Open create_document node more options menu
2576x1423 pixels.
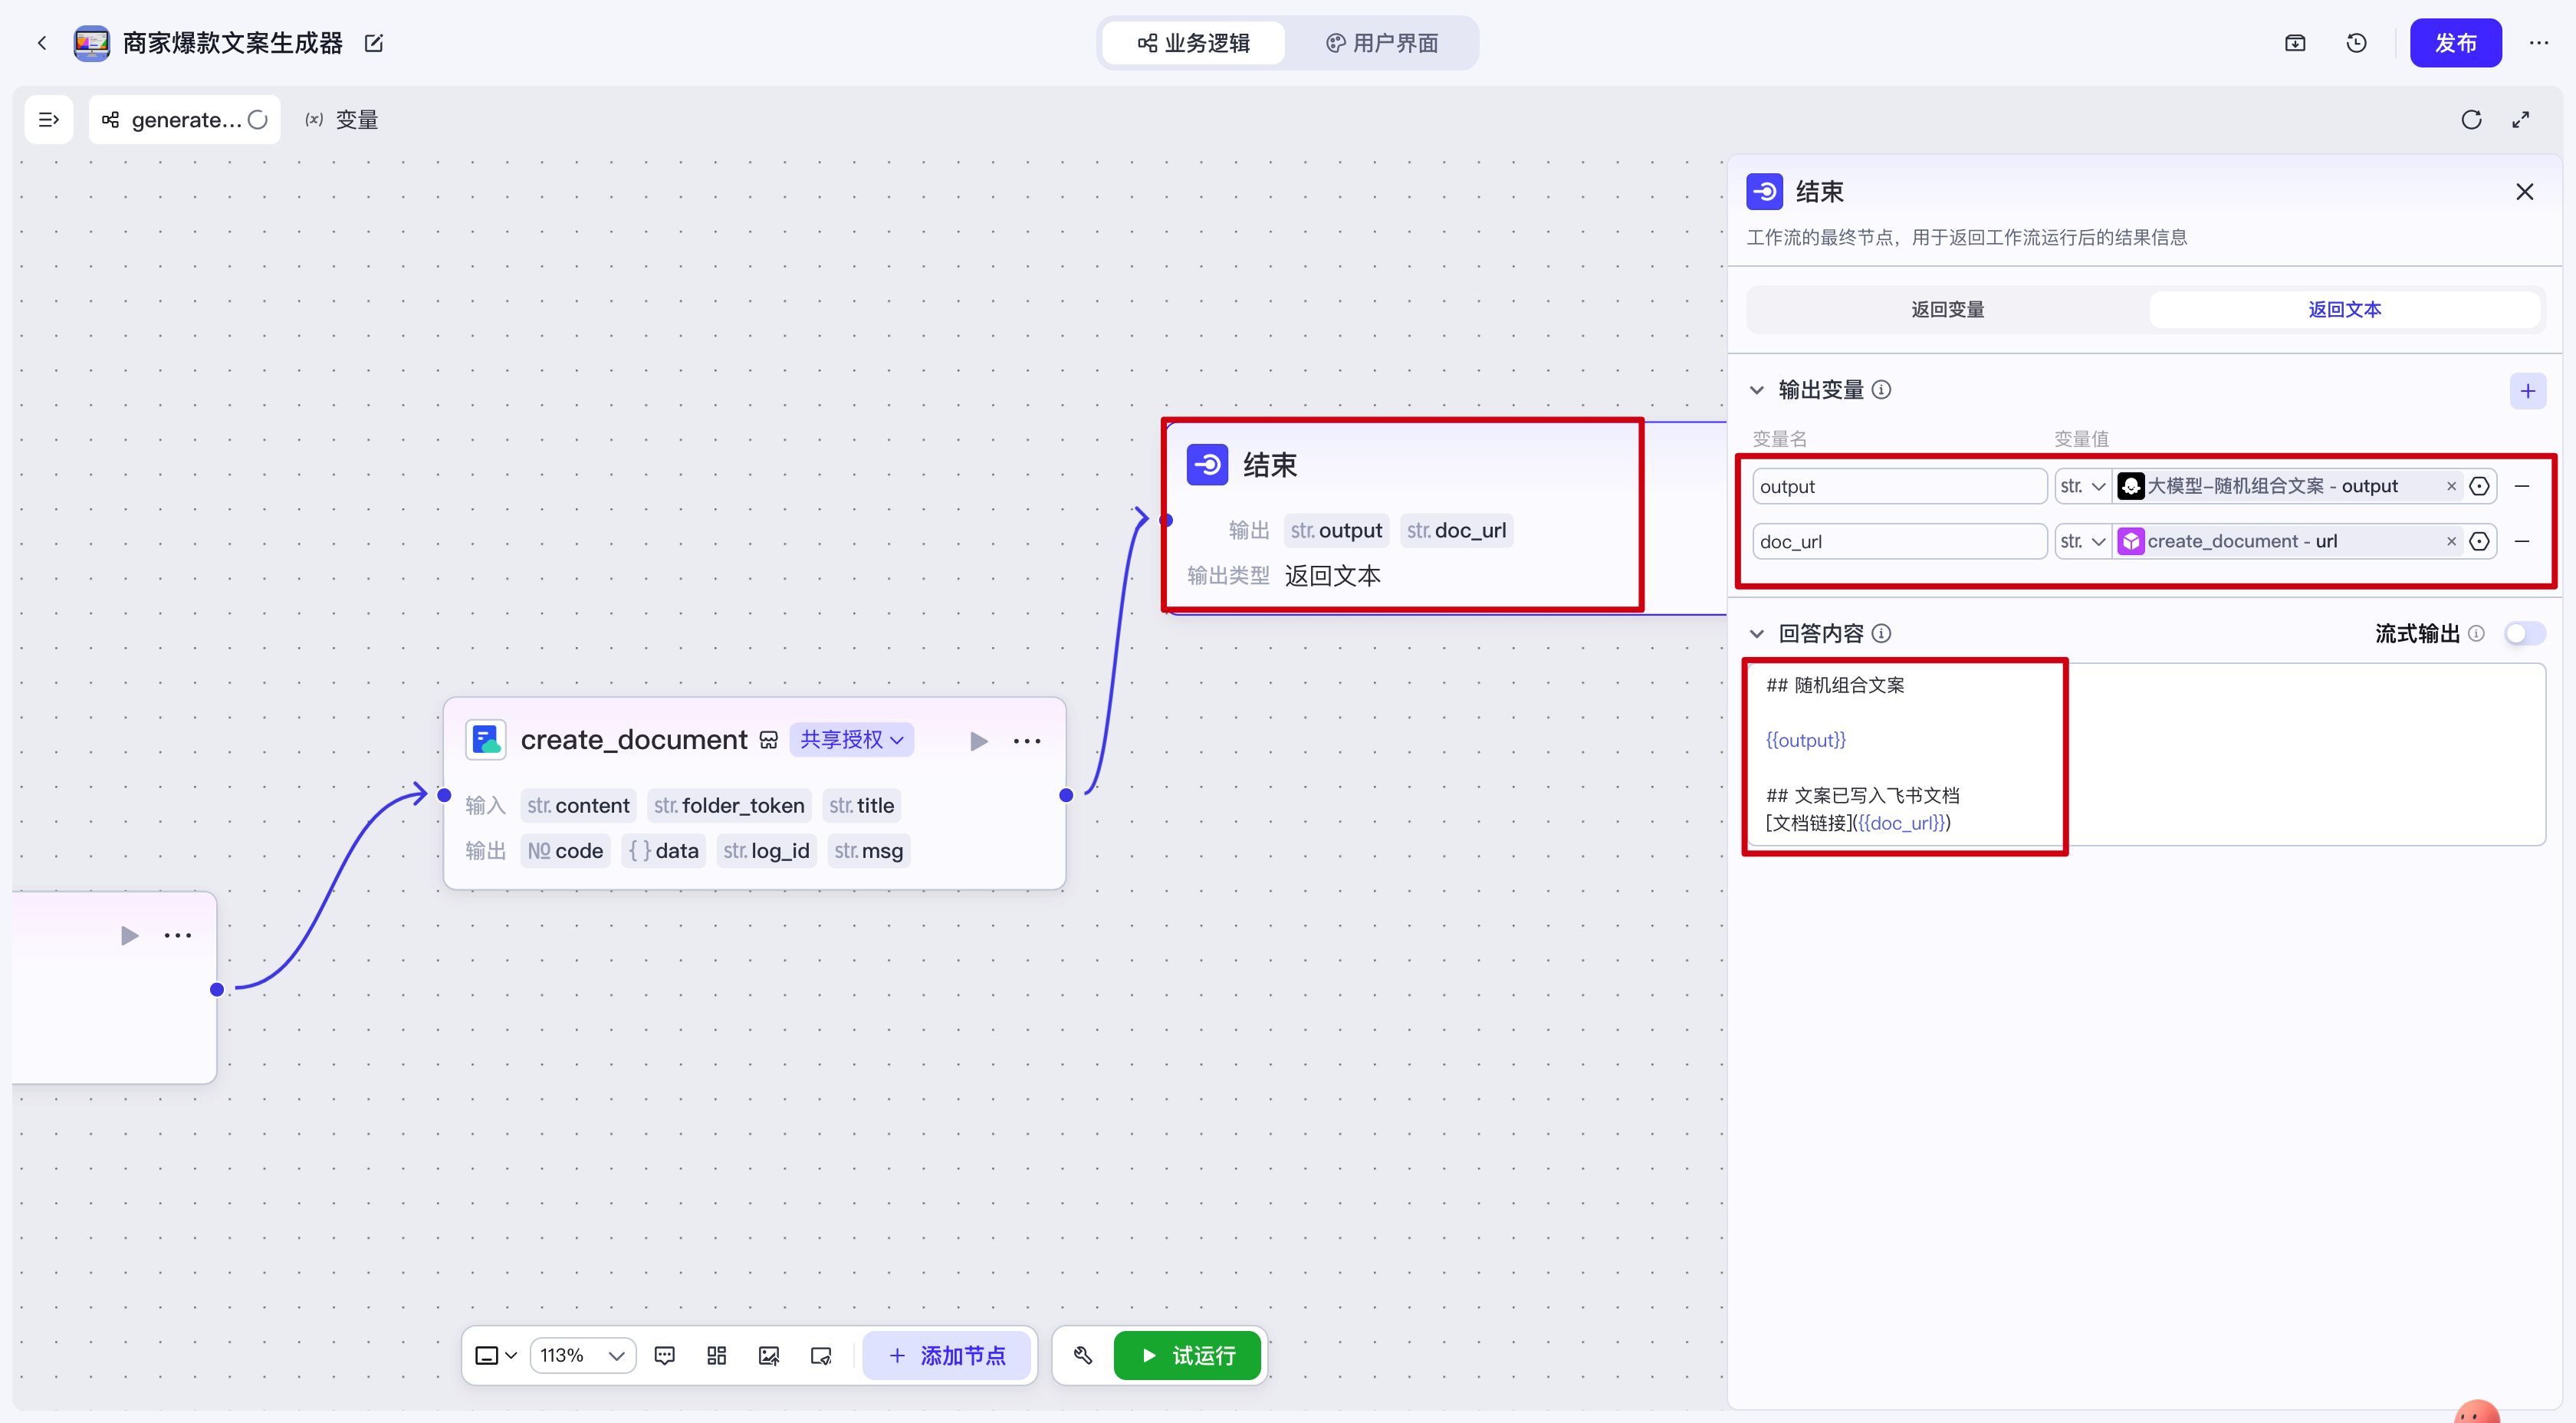click(1027, 741)
